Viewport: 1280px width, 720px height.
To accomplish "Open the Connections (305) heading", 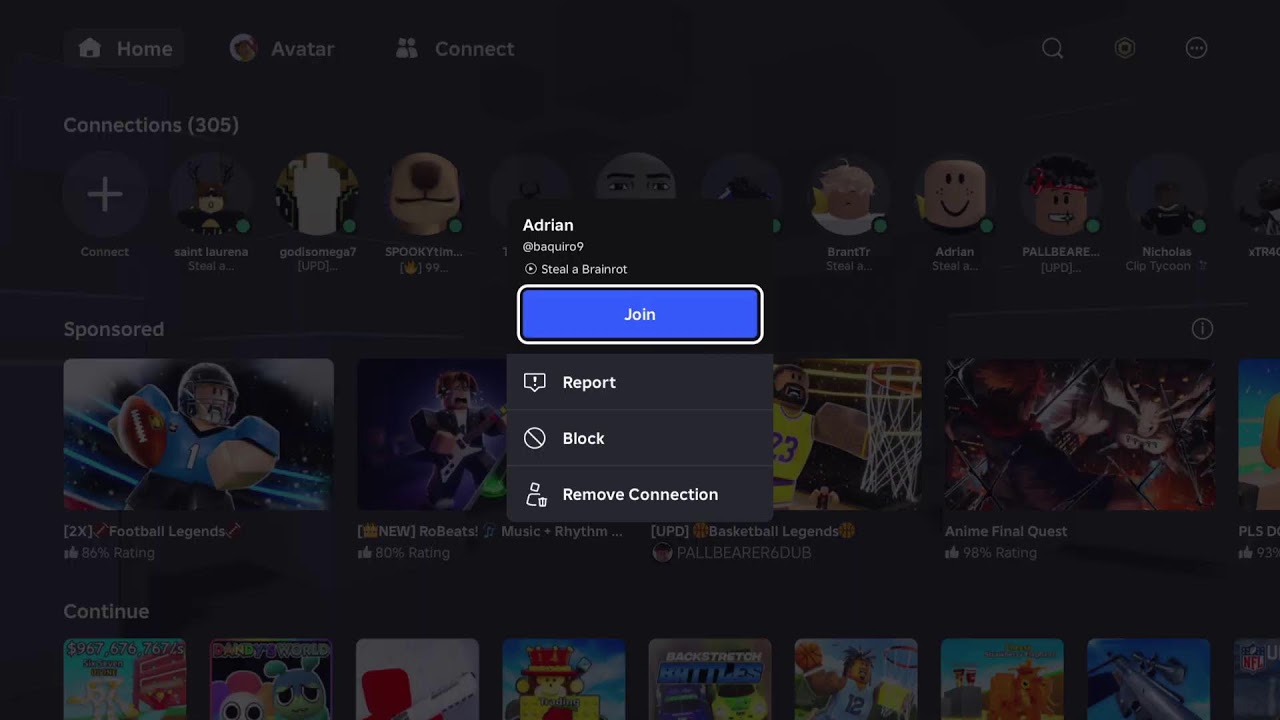I will [151, 125].
